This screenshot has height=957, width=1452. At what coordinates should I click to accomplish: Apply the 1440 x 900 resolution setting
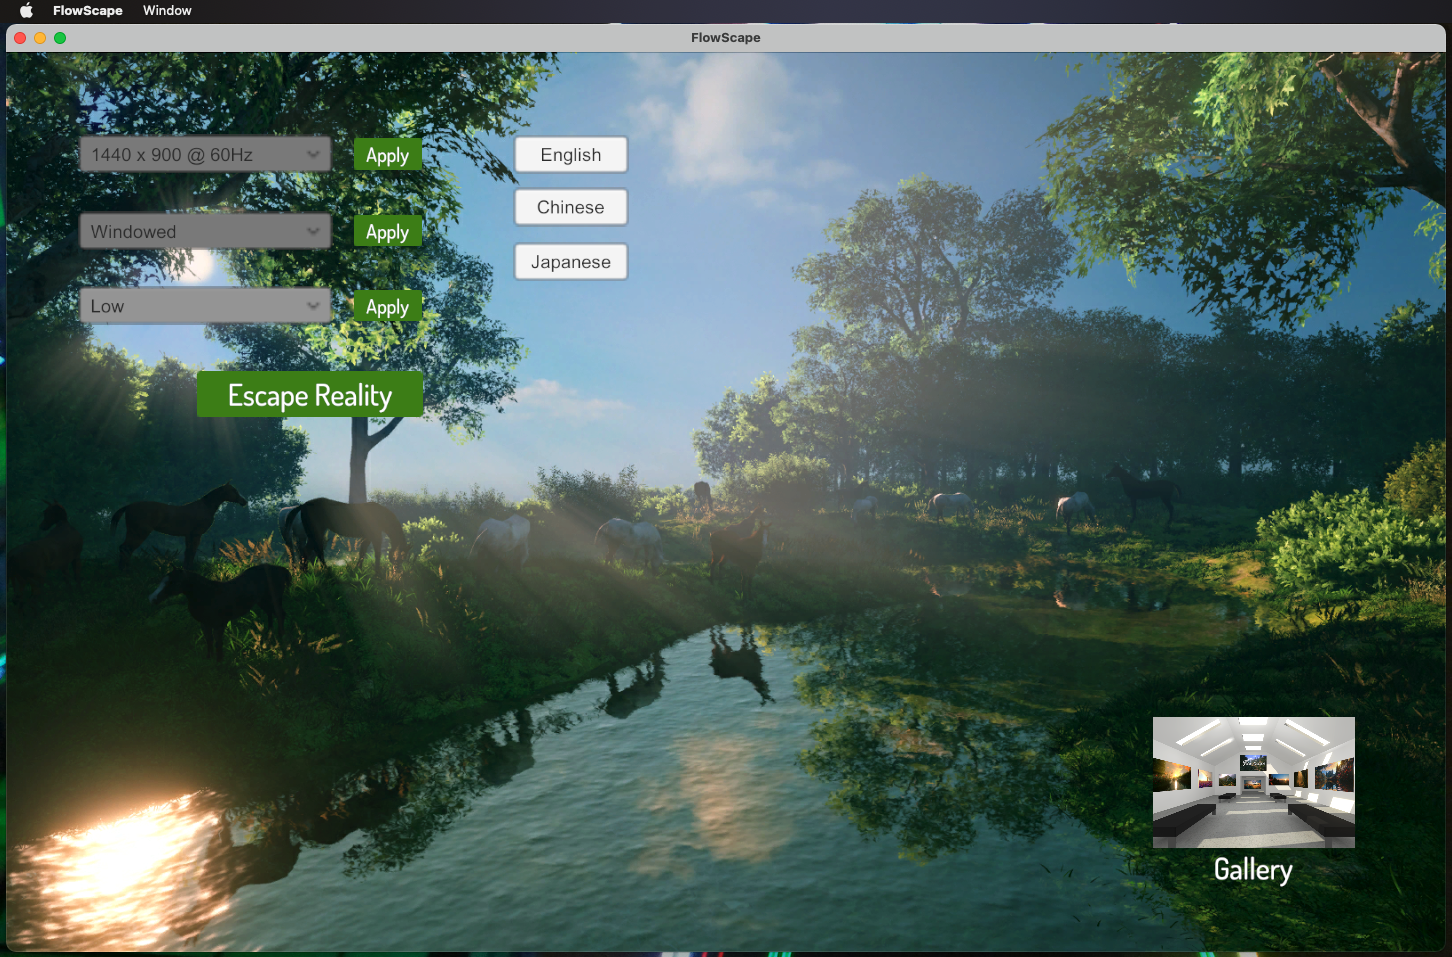387,155
